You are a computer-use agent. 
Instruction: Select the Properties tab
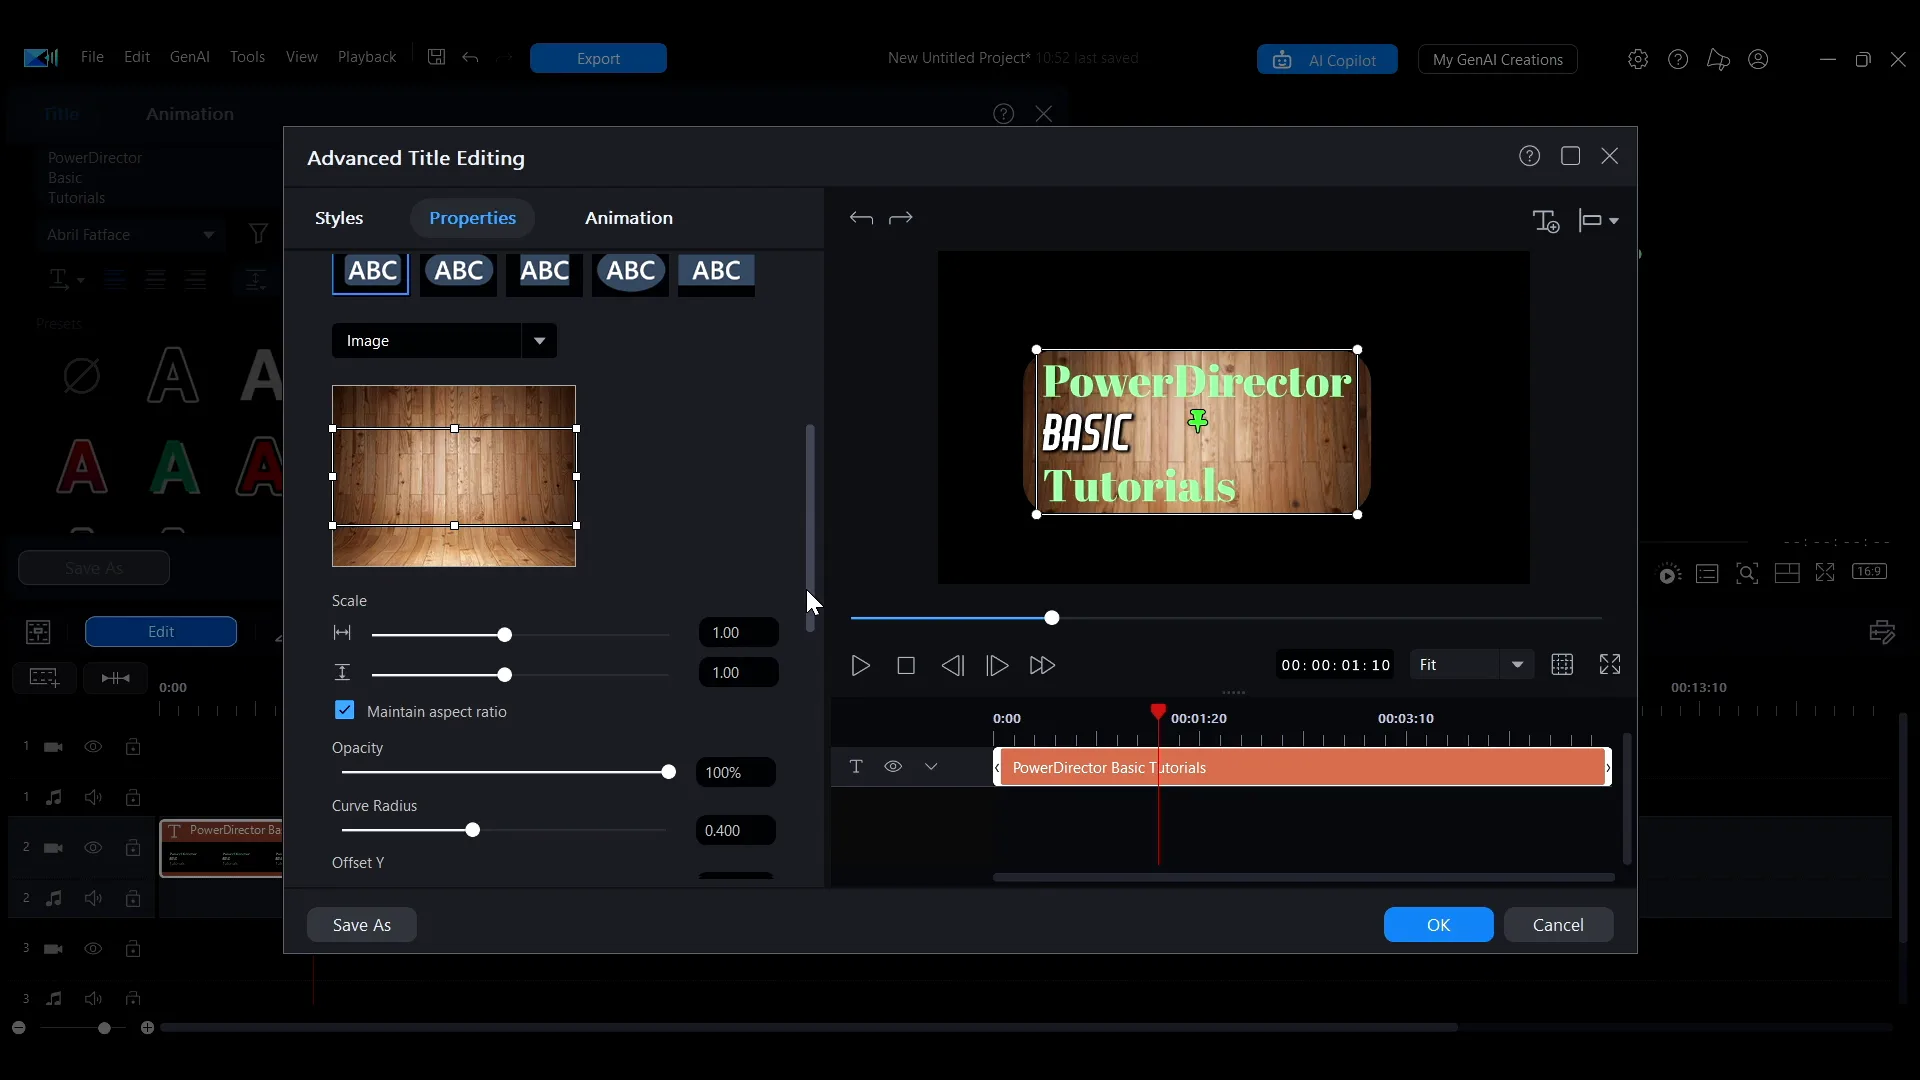coord(472,218)
